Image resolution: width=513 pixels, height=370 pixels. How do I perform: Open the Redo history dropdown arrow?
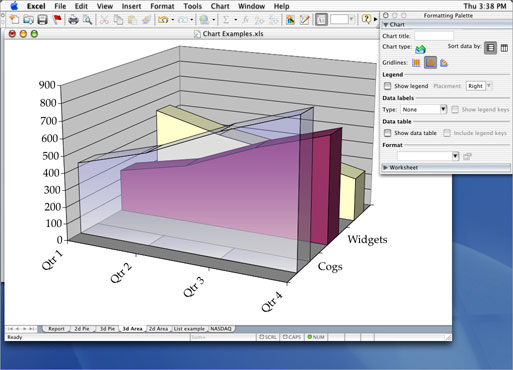tap(192, 20)
